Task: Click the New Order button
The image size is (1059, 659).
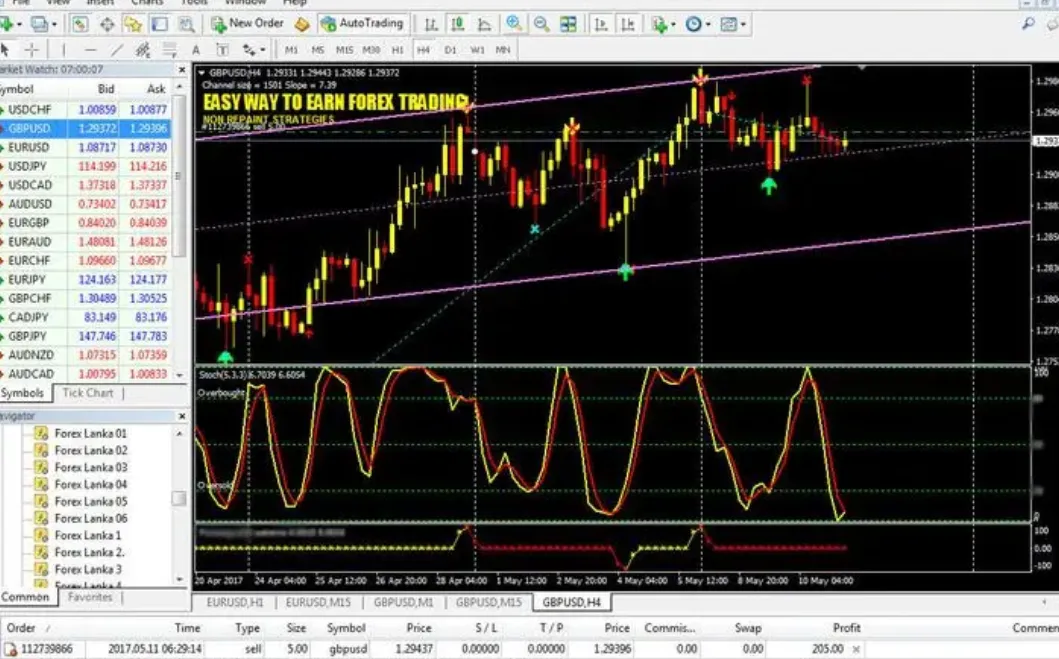Action: 248,24
